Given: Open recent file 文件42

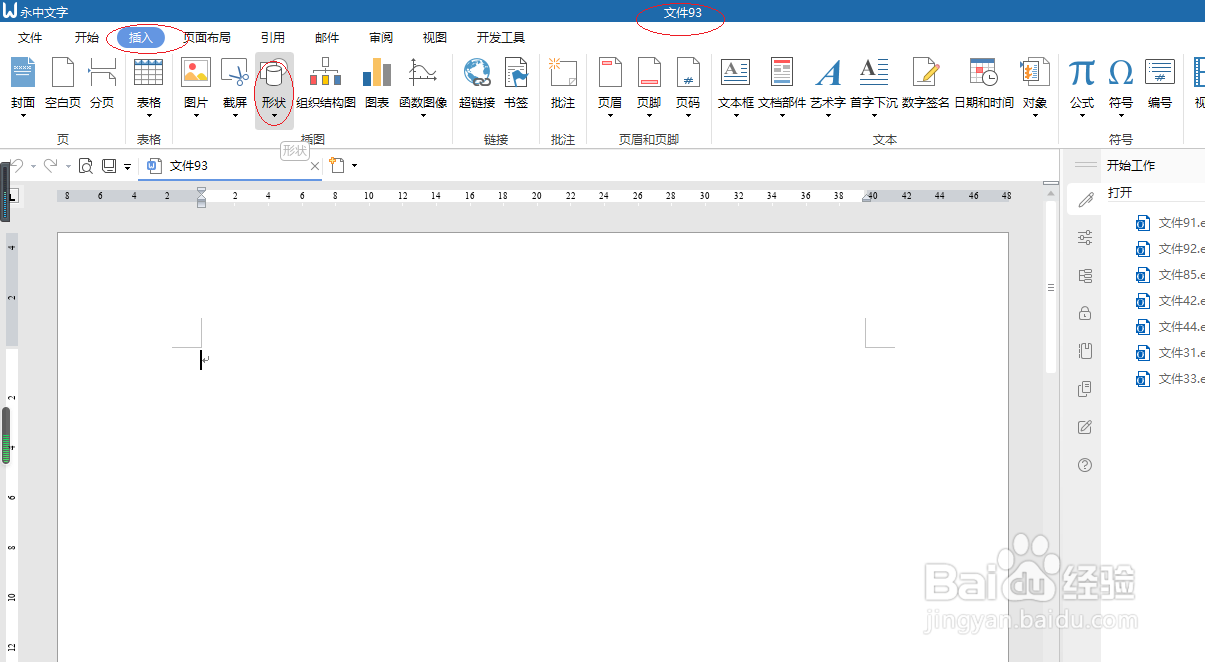Looking at the screenshot, I should click(x=1170, y=301).
